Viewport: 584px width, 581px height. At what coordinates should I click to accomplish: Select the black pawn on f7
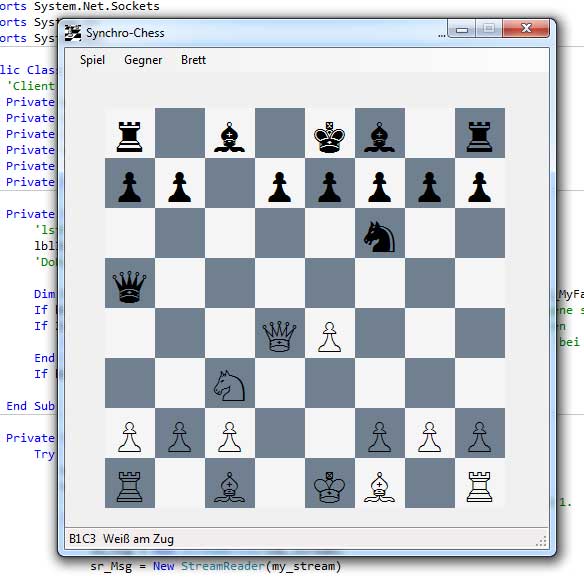380,187
